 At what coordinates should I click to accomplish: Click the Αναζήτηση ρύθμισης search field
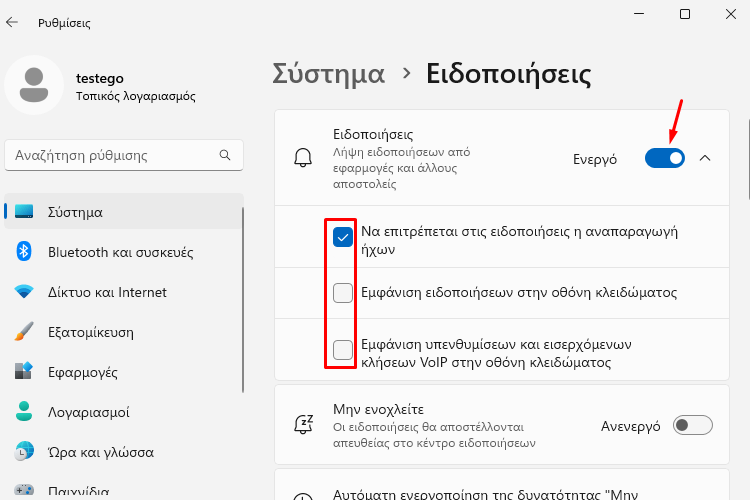click(x=124, y=155)
